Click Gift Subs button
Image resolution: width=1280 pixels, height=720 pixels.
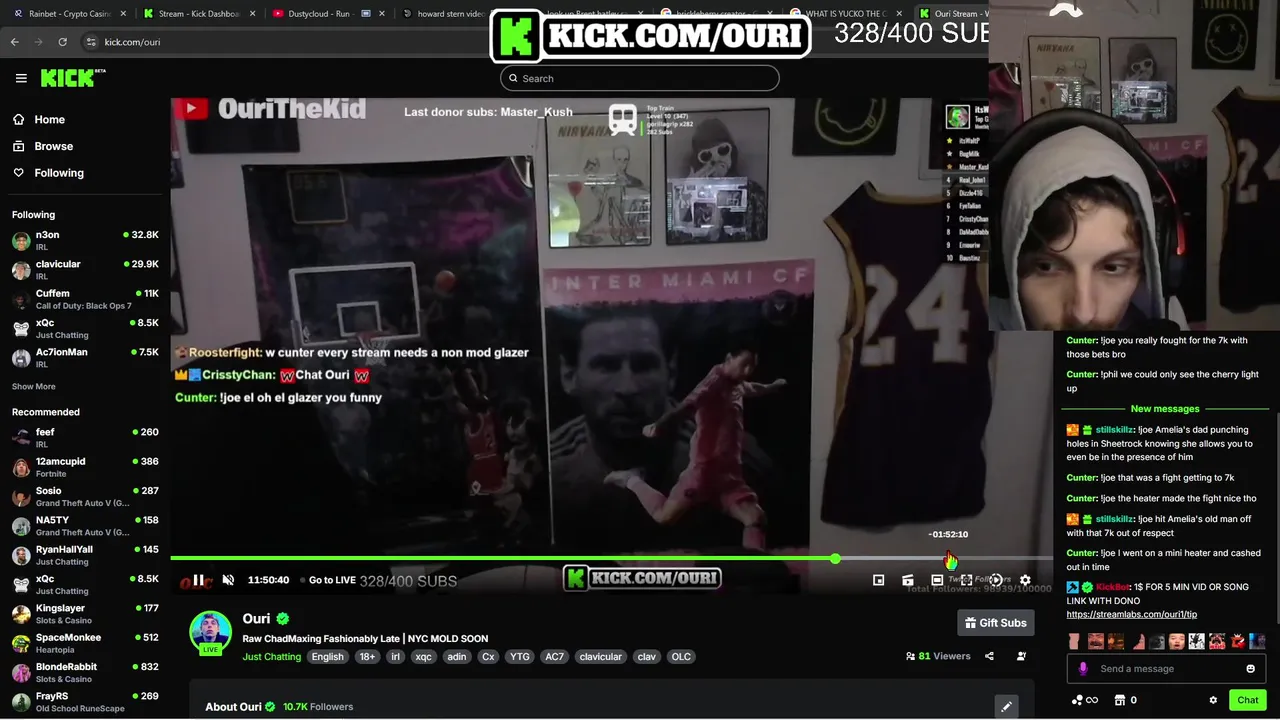995,623
